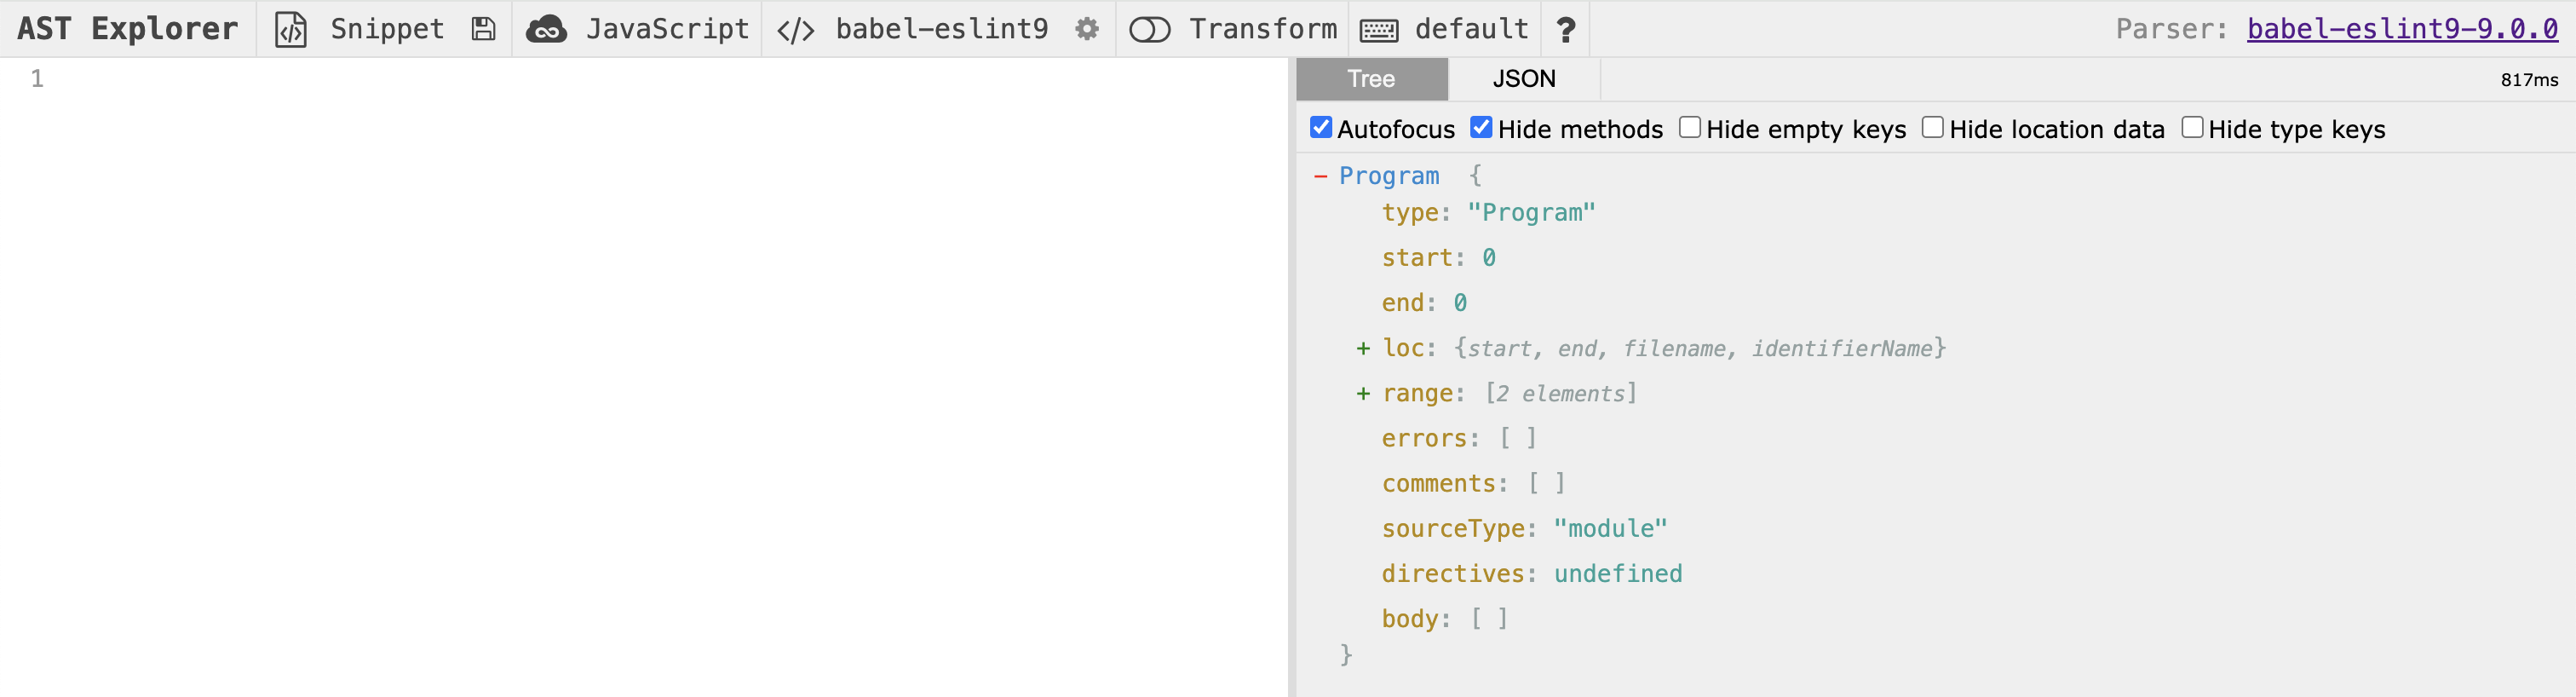Screen dimensions: 2576x697
Task: Expand the range node
Action: pos(1363,393)
